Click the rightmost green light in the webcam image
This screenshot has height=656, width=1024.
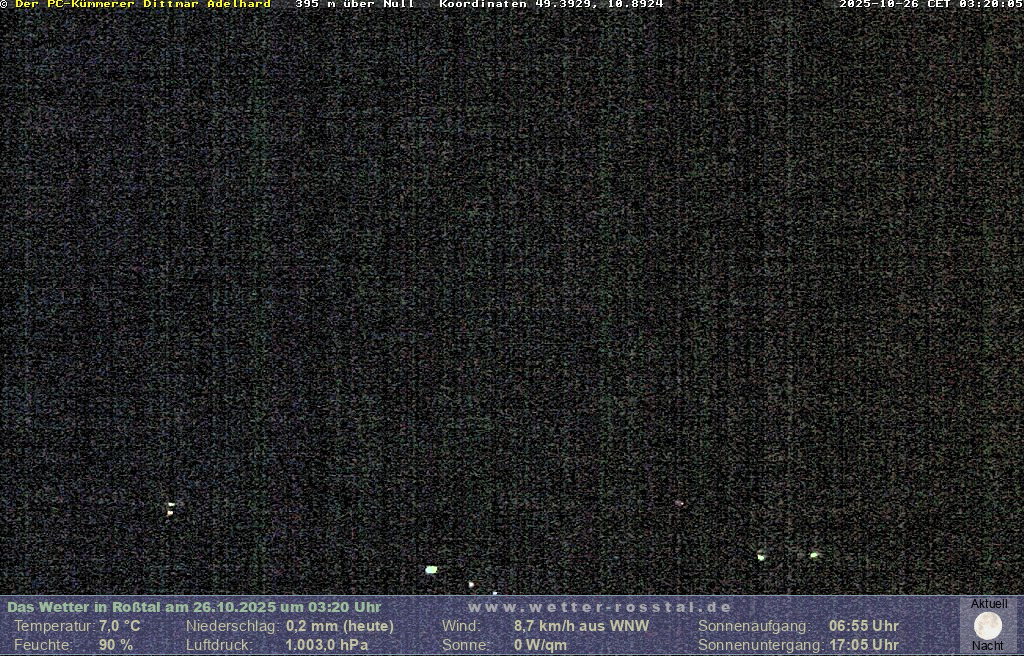click(x=815, y=554)
